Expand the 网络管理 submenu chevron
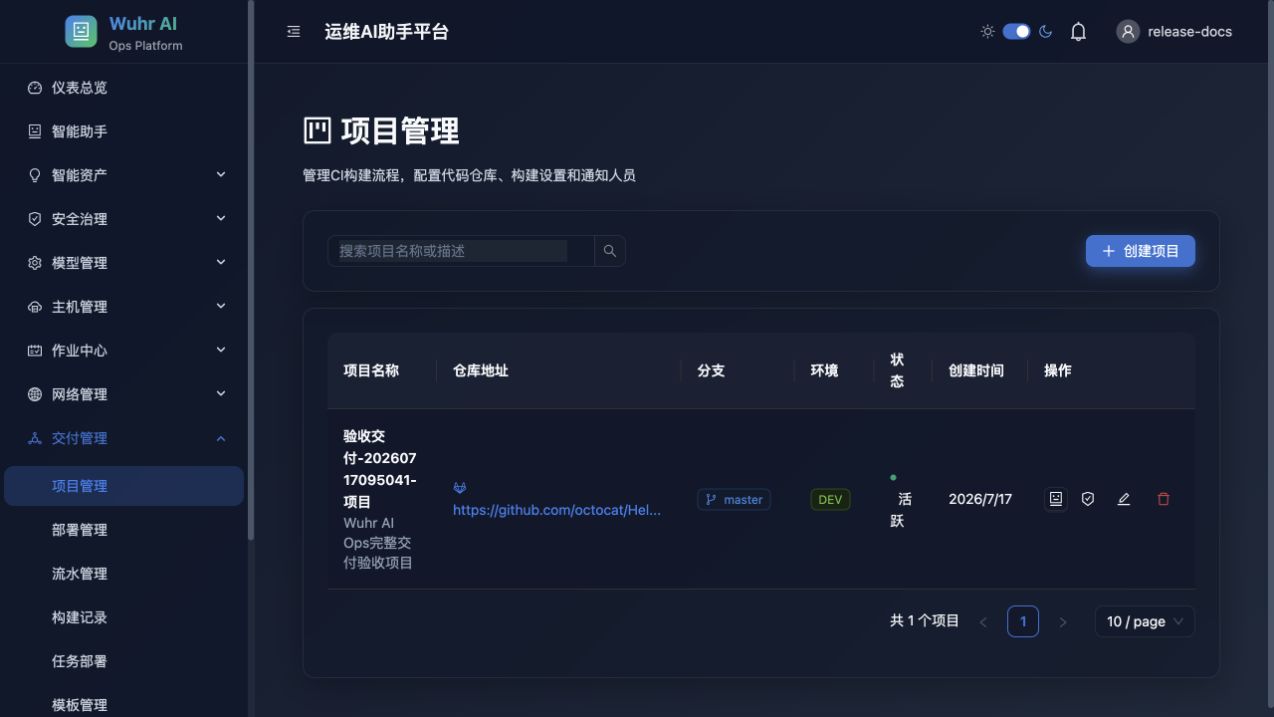1274x717 pixels. [221, 394]
